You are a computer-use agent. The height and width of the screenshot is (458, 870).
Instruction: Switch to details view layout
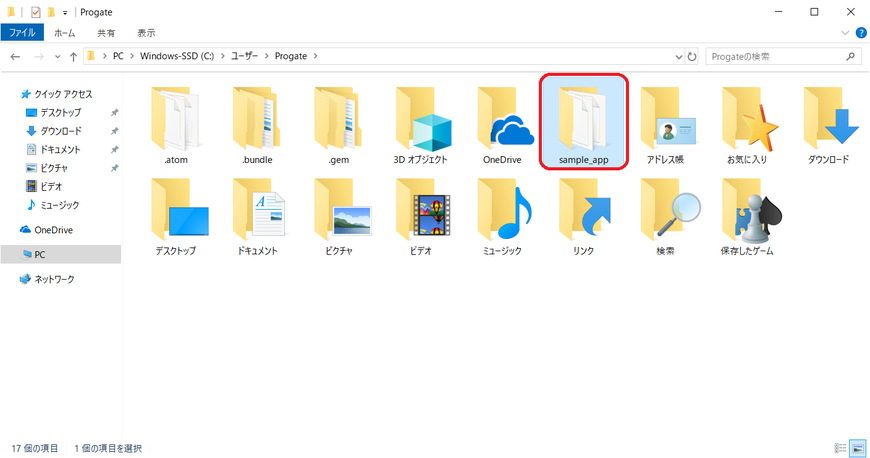(x=840, y=448)
